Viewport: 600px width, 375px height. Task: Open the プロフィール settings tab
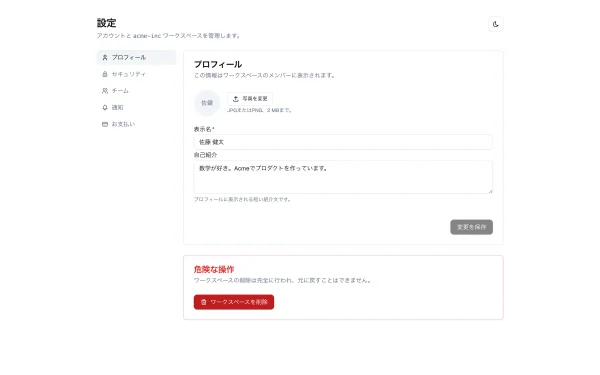(136, 57)
